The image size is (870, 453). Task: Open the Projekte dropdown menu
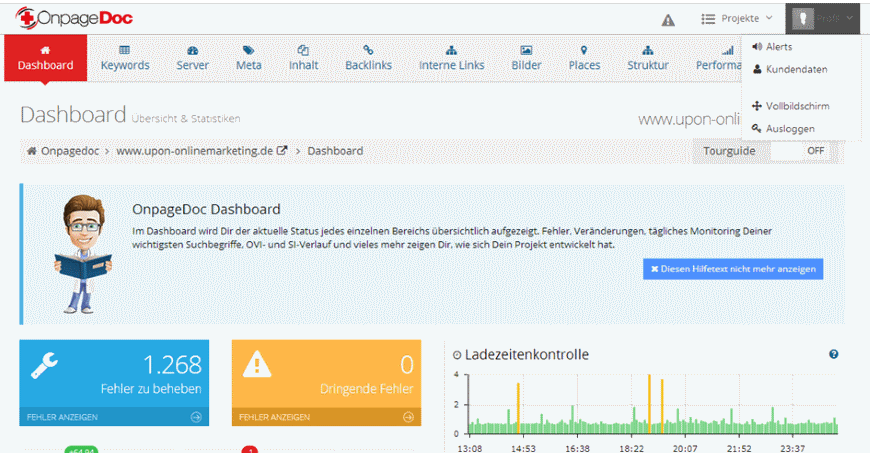pos(737,18)
